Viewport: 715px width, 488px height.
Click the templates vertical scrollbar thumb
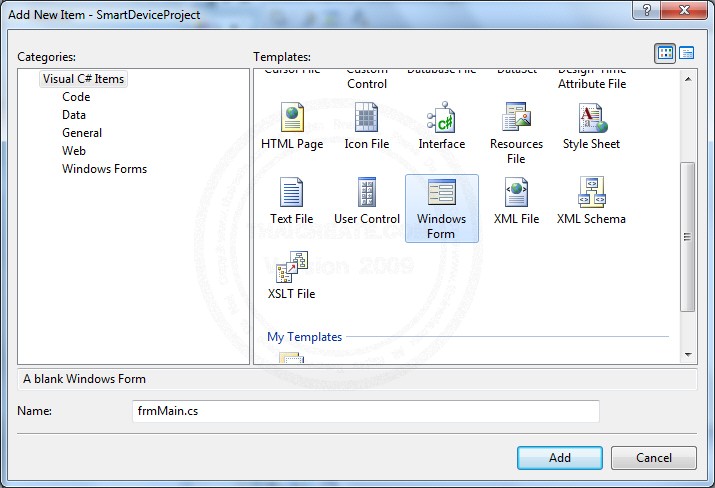click(x=687, y=237)
